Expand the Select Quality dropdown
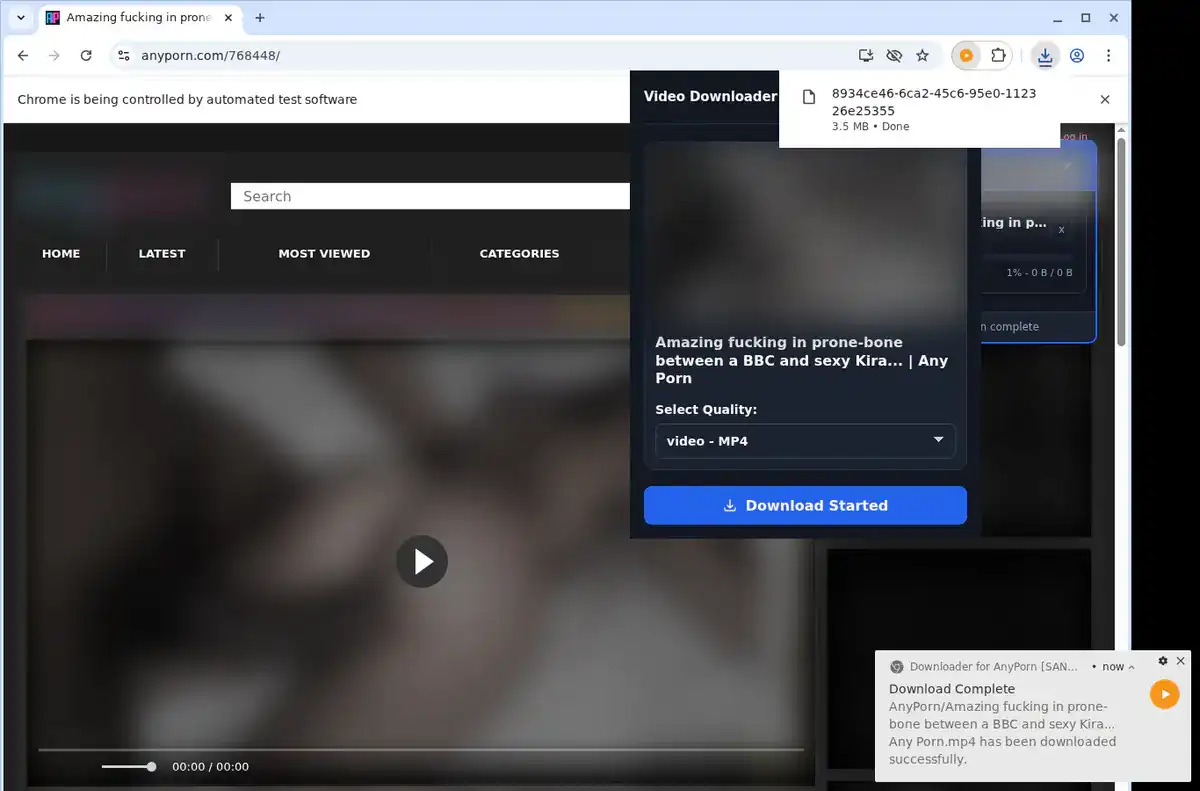 (x=805, y=441)
